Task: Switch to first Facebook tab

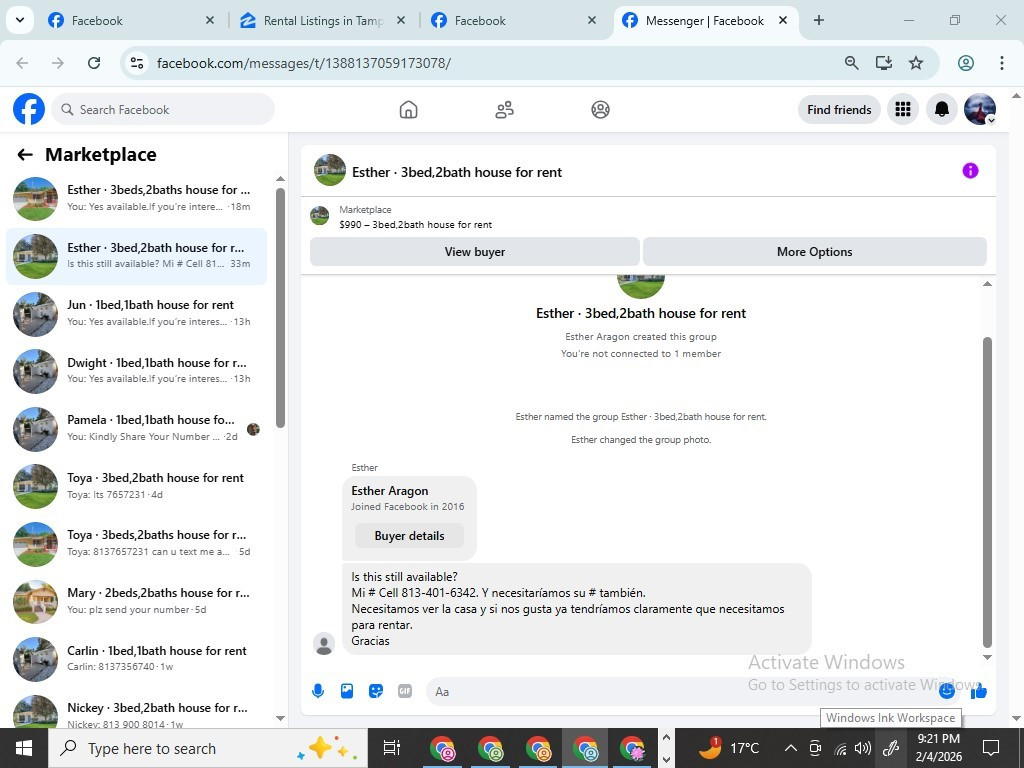Action: pyautogui.click(x=131, y=21)
